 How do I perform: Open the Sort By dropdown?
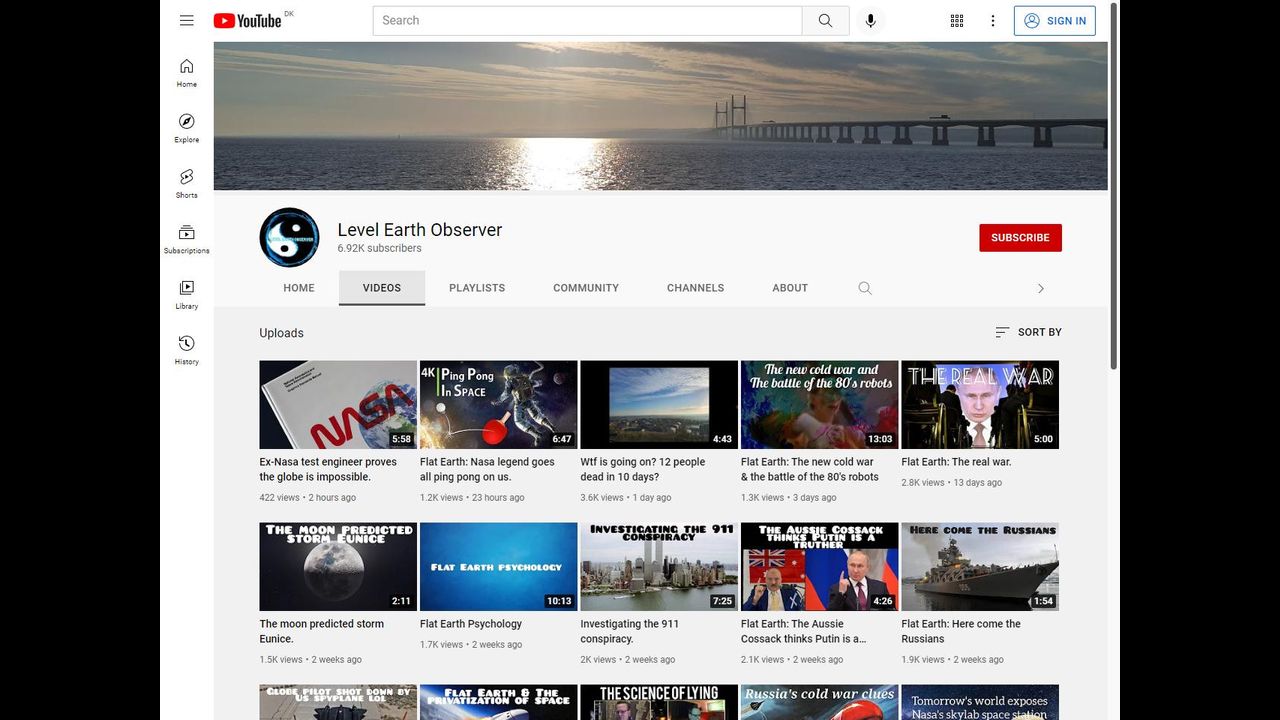coord(1028,332)
